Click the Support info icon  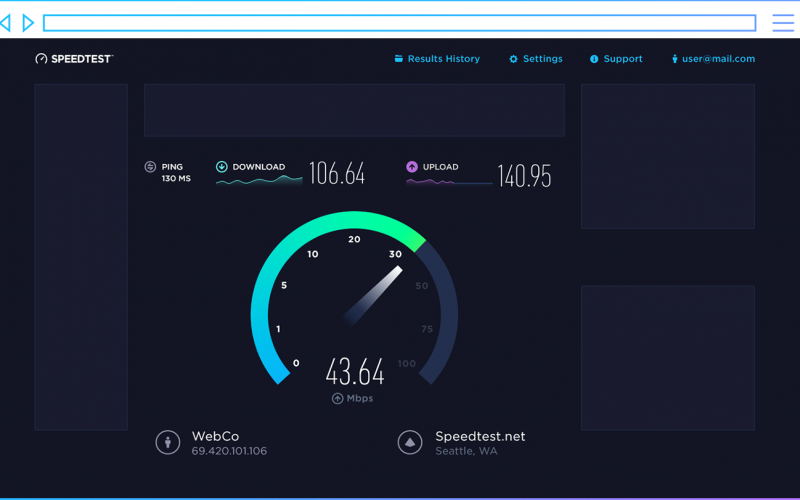click(594, 59)
